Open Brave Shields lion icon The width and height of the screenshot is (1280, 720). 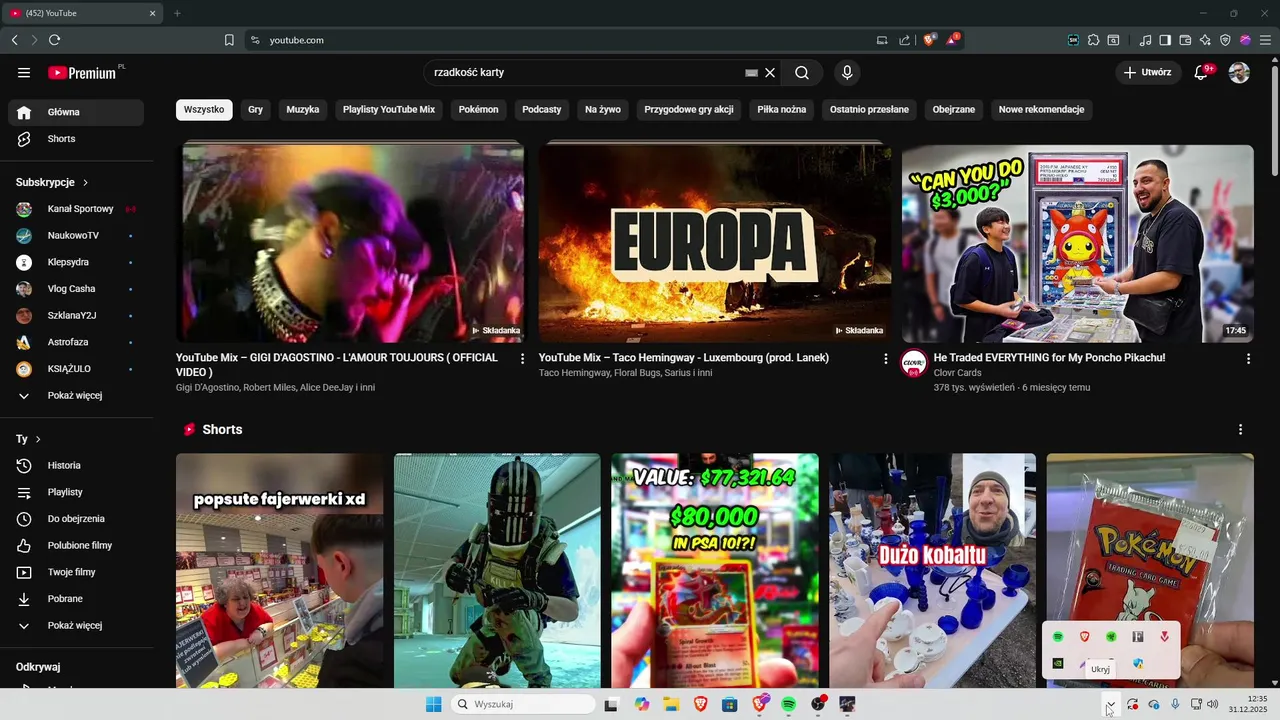(x=929, y=40)
